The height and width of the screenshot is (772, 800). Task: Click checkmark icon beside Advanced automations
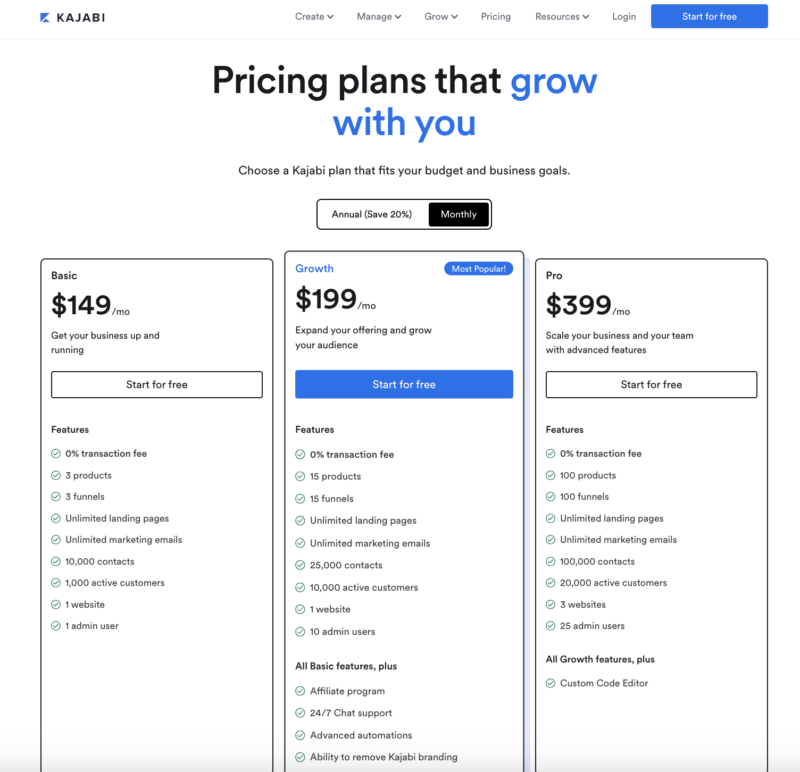(300, 735)
